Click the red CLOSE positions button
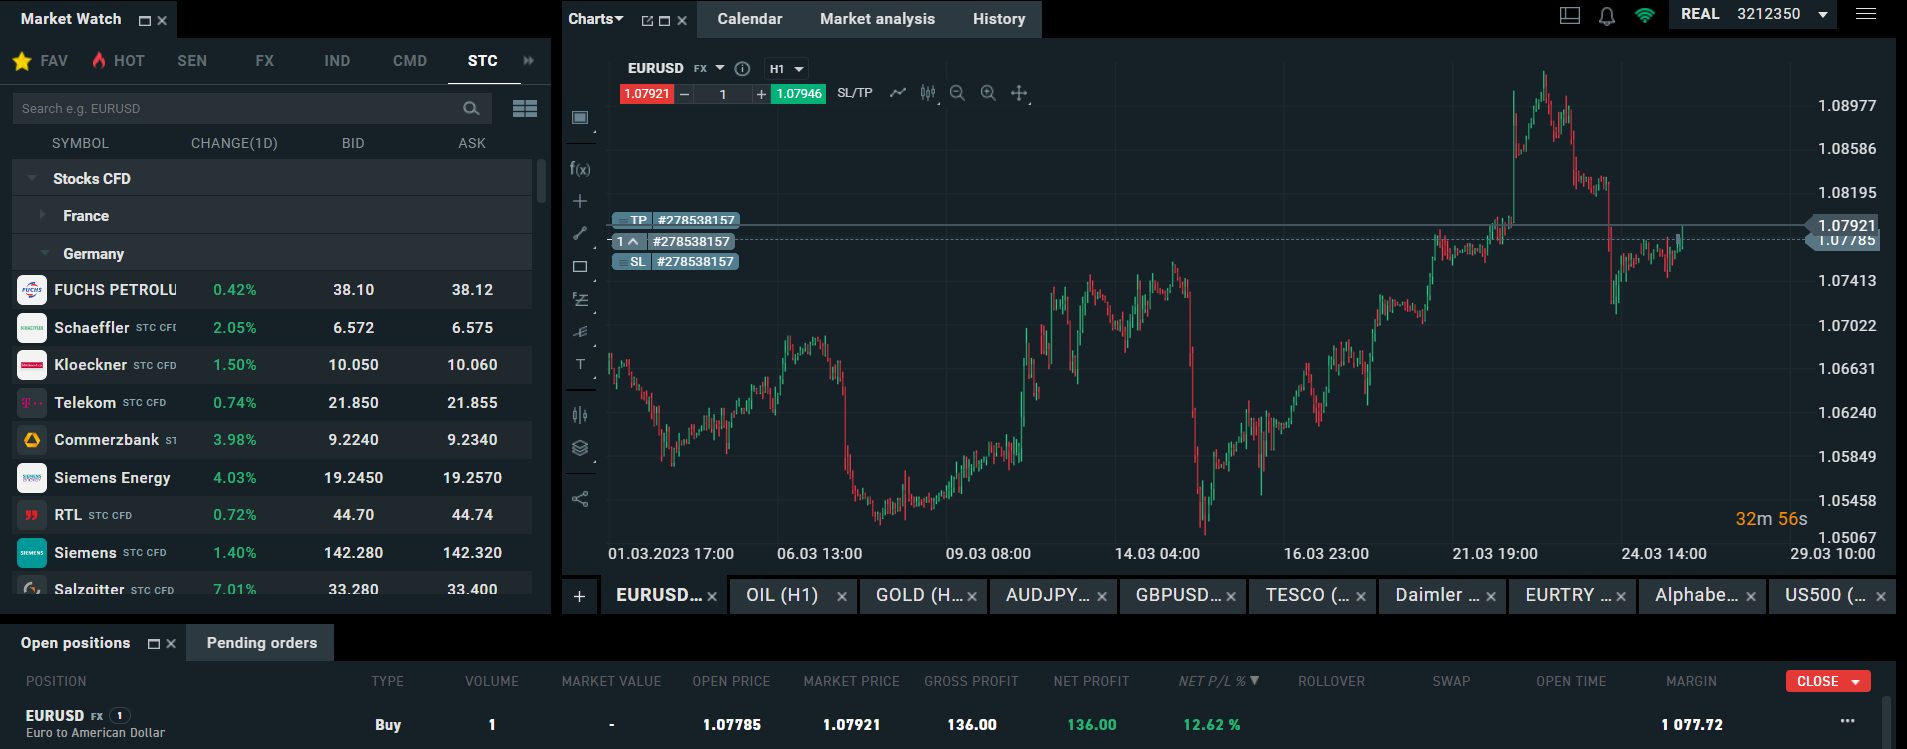 [x=1827, y=681]
